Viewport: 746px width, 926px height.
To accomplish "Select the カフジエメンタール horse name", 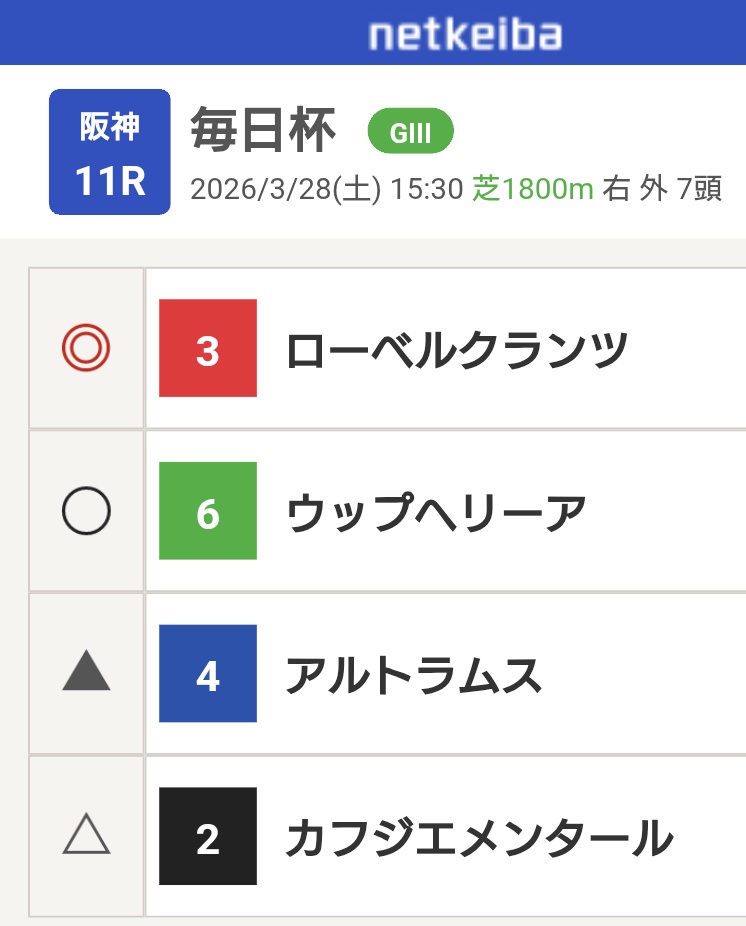I will click(479, 837).
